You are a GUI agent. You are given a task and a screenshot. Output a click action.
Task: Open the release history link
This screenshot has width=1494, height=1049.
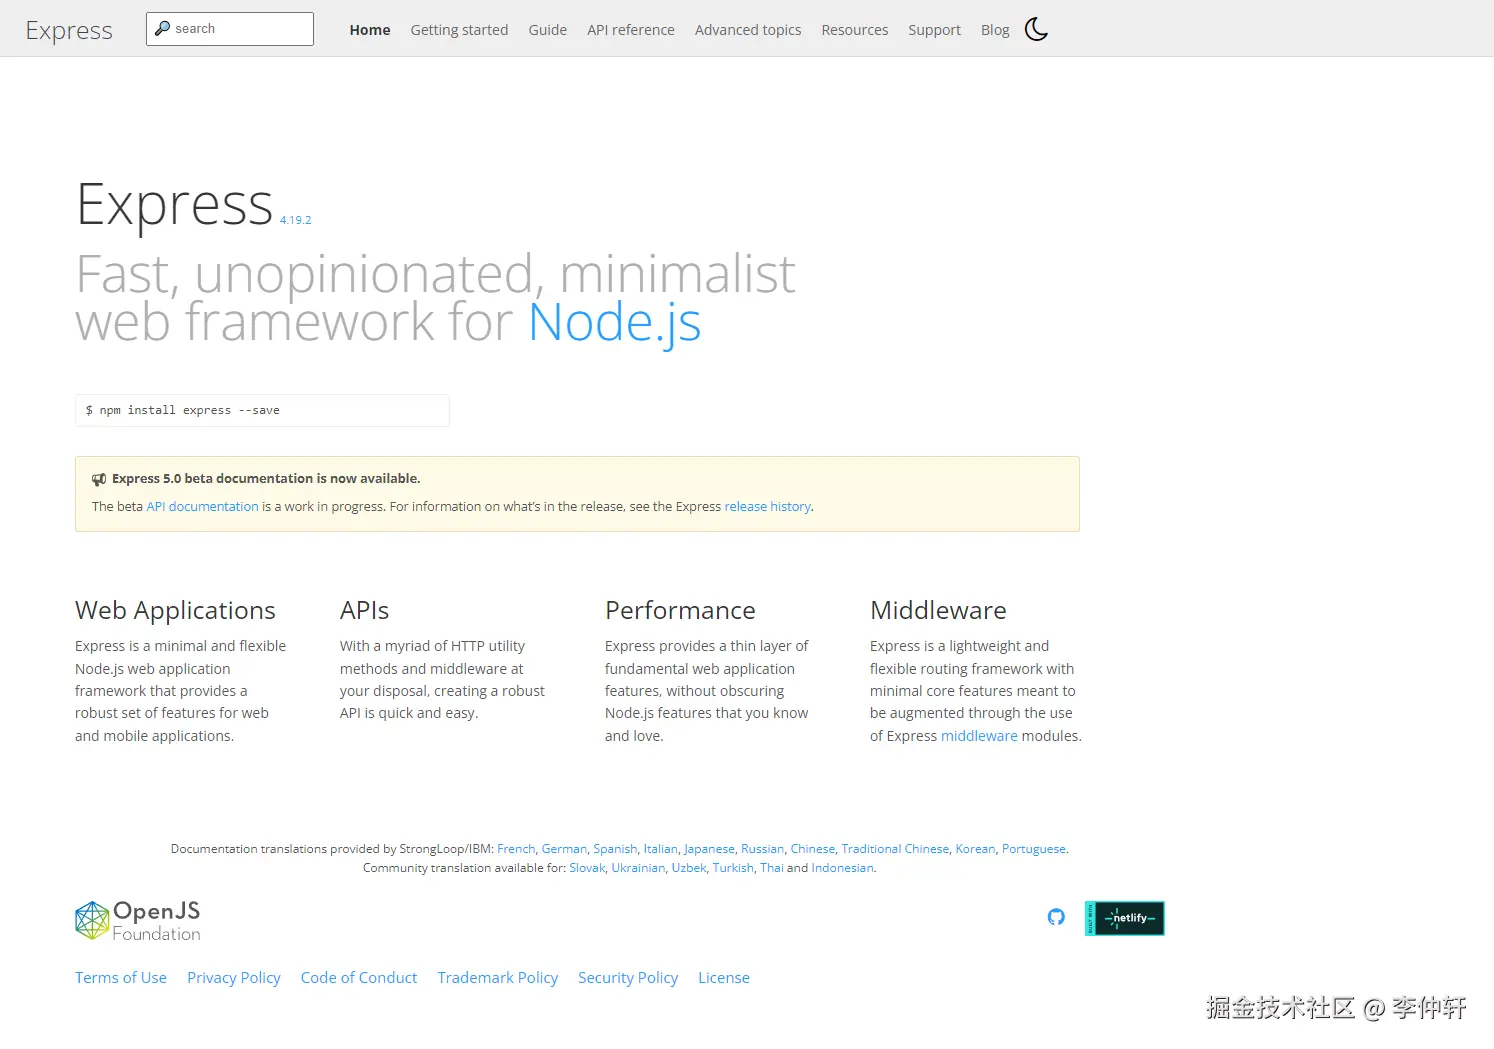(767, 507)
